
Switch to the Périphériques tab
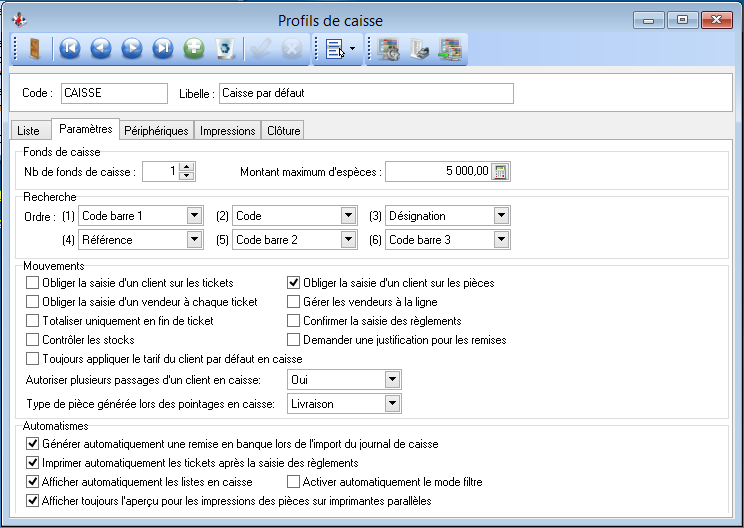point(156,131)
